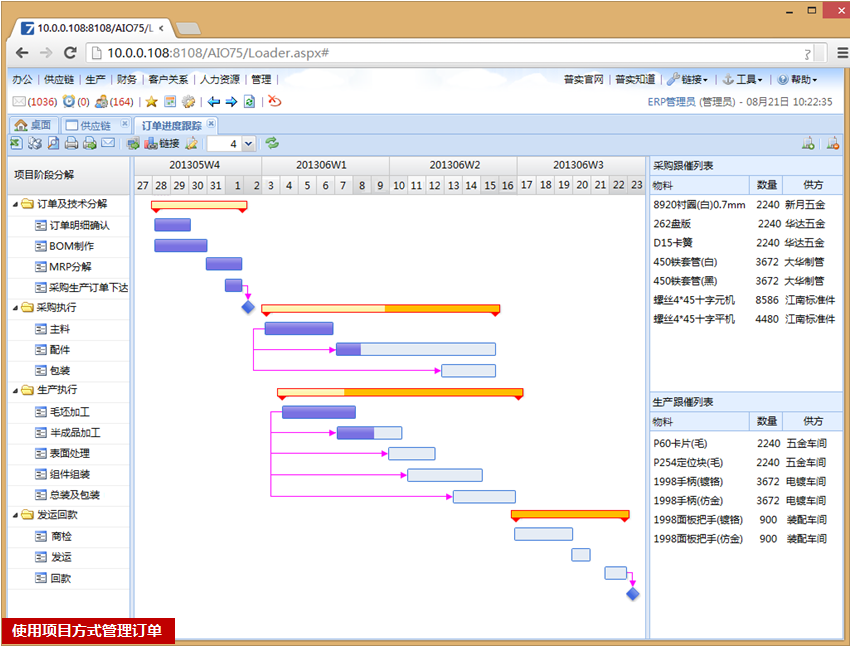Viewport: 851px width, 647px height.
Task: Open the 生产 menu
Action: coord(96,80)
